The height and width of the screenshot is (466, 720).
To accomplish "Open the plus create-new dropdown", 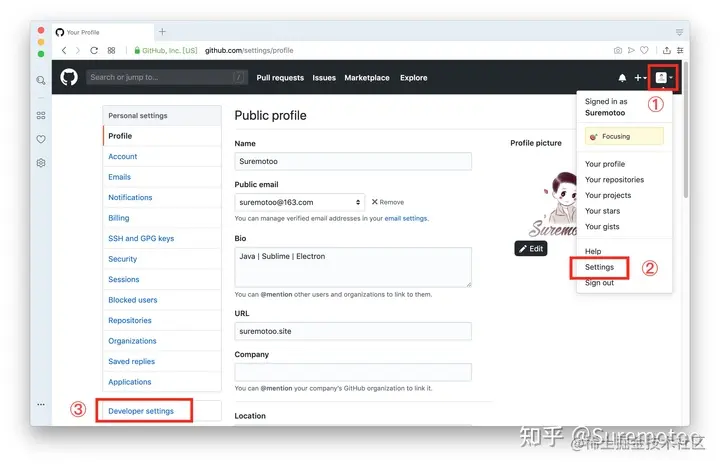I will tap(640, 78).
